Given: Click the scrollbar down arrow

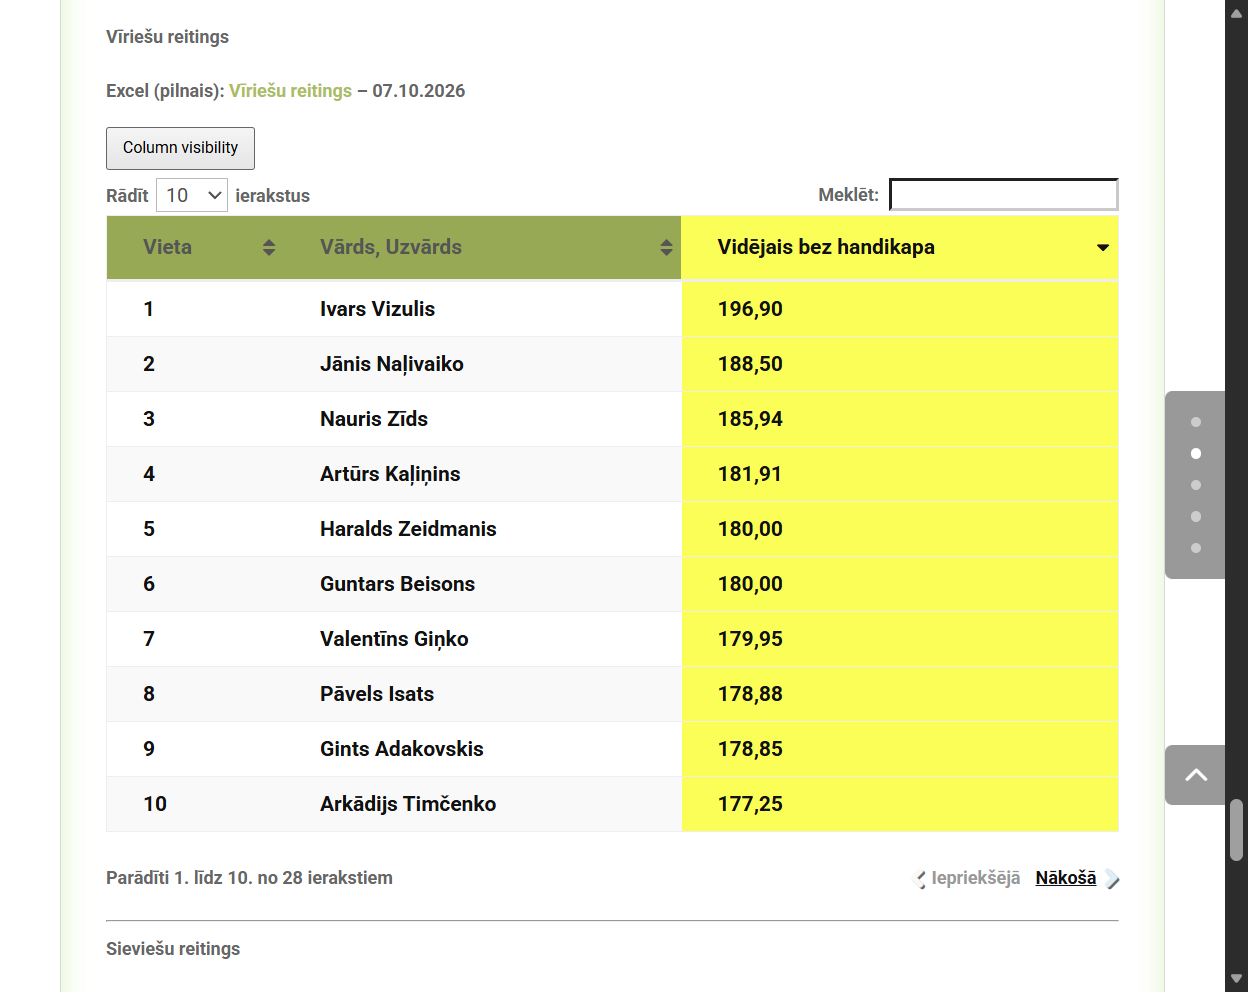Looking at the screenshot, I should pyautogui.click(x=1236, y=978).
